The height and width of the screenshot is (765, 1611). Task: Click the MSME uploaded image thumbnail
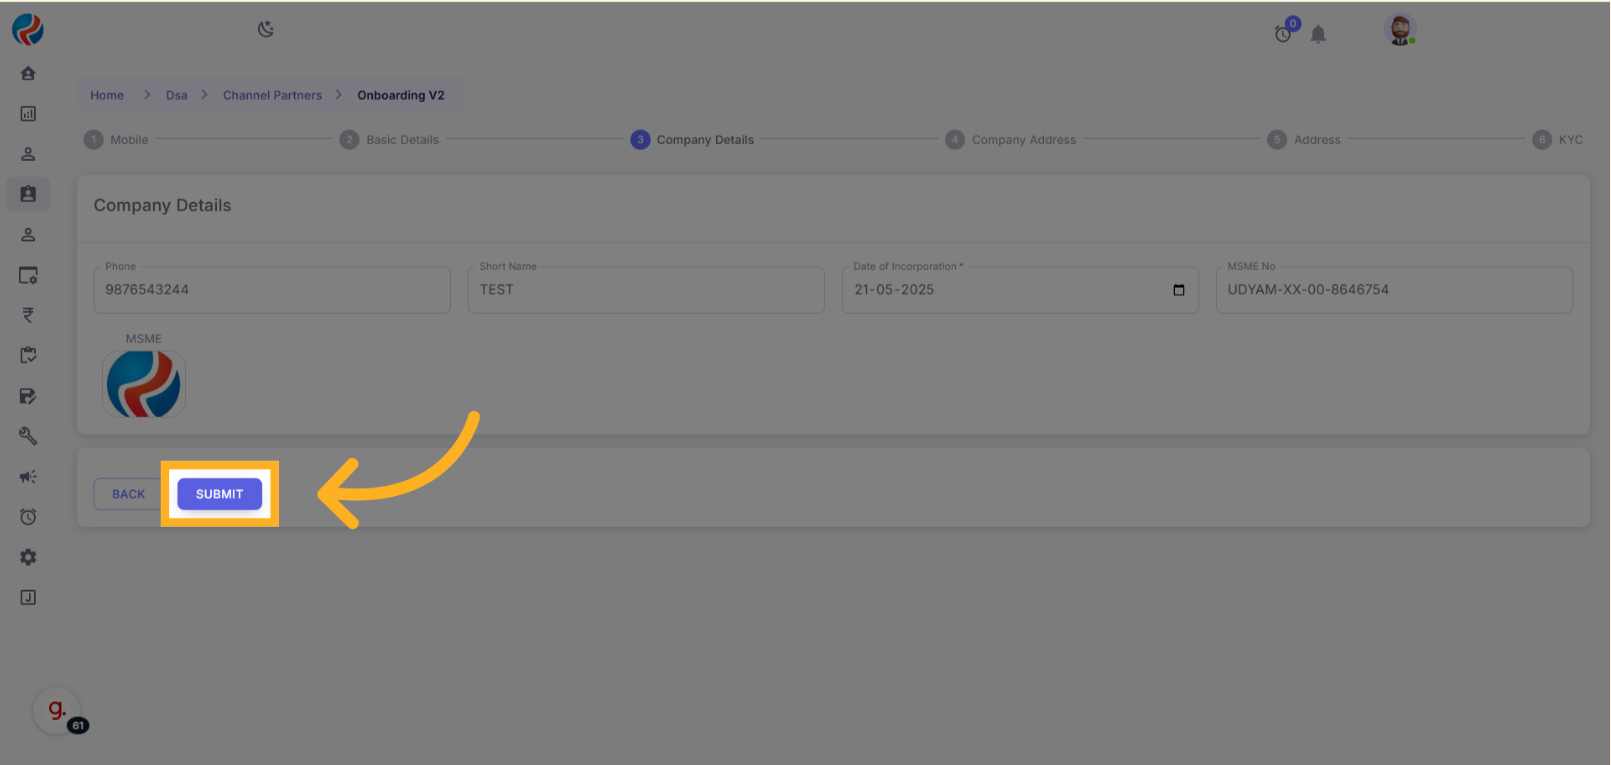144,384
